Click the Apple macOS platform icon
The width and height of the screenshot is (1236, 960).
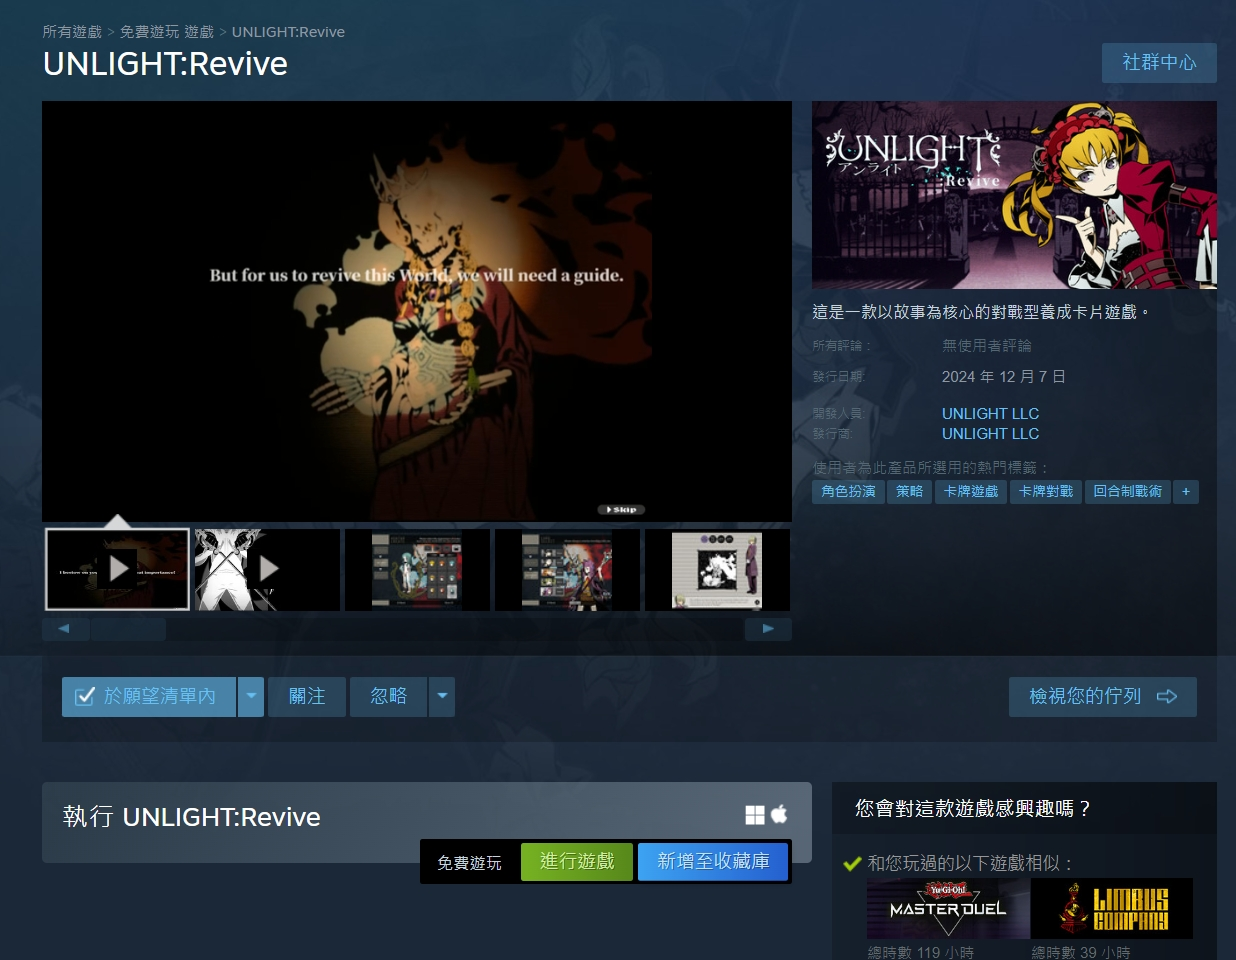click(x=779, y=814)
